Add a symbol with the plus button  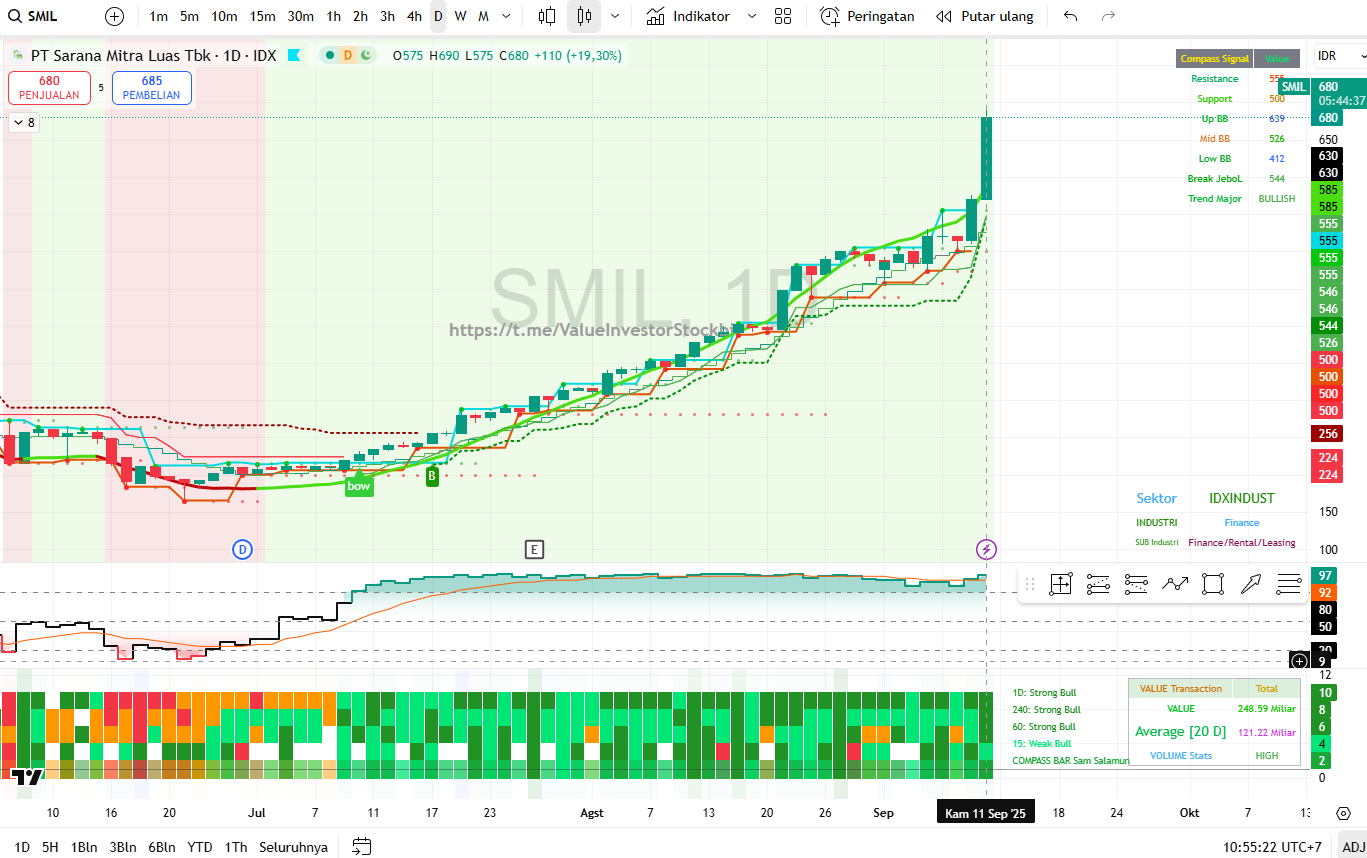point(115,16)
